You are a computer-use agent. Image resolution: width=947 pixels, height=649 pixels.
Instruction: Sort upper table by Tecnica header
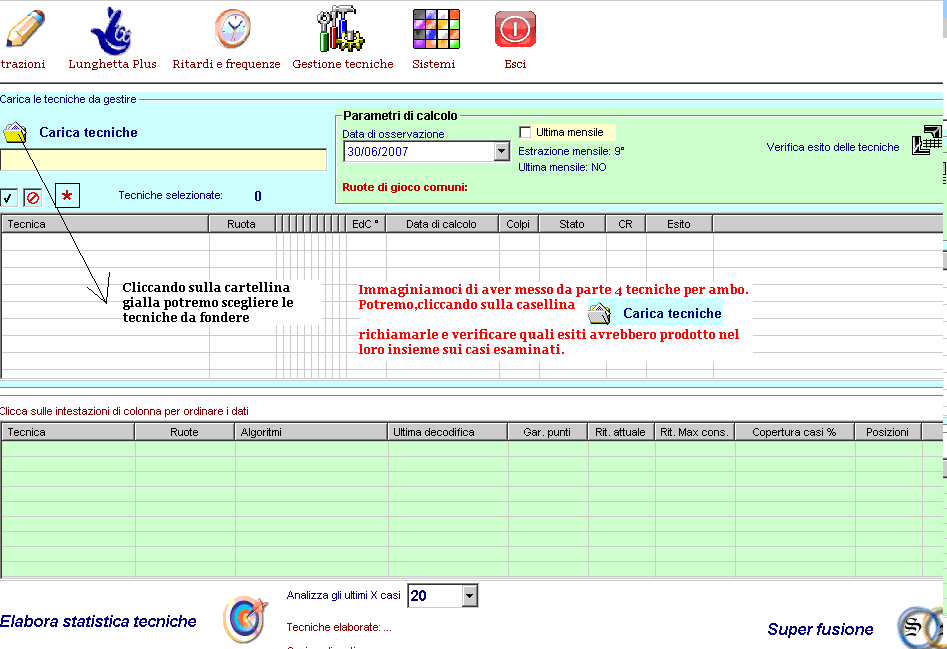pos(105,224)
